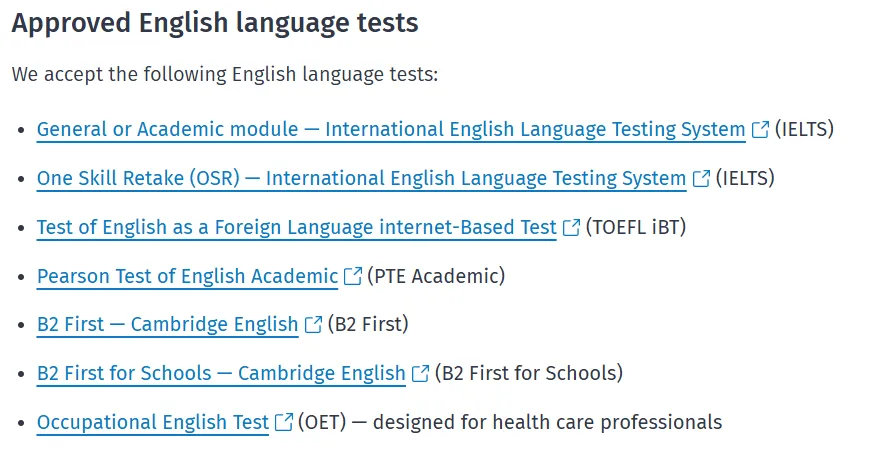
Task: Open B2 First for Schools — Cambridge English link
Action: click(x=221, y=374)
